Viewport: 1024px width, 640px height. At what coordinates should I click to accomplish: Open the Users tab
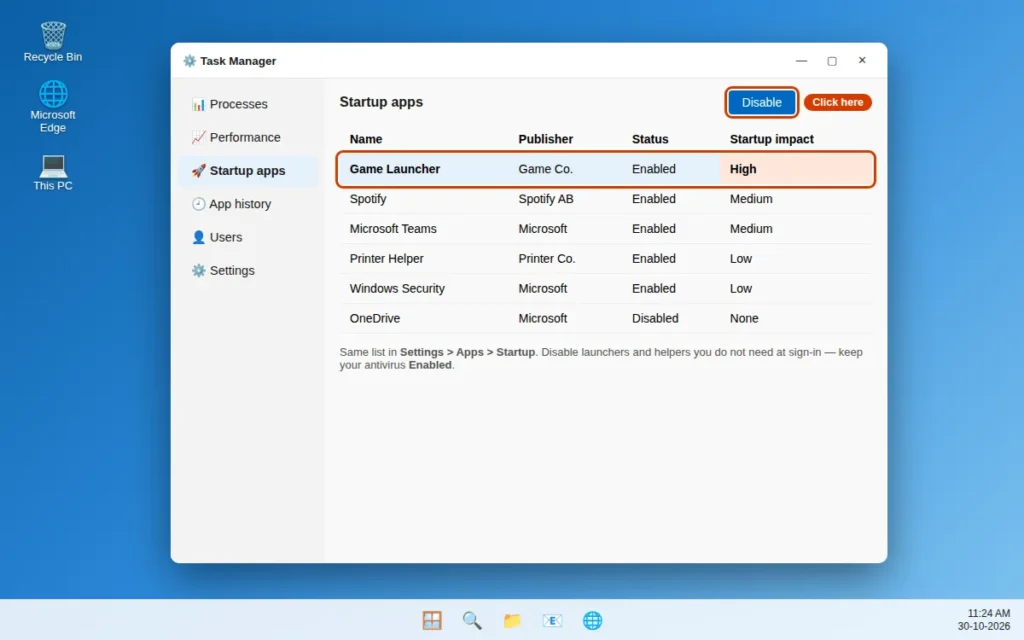pos(248,237)
